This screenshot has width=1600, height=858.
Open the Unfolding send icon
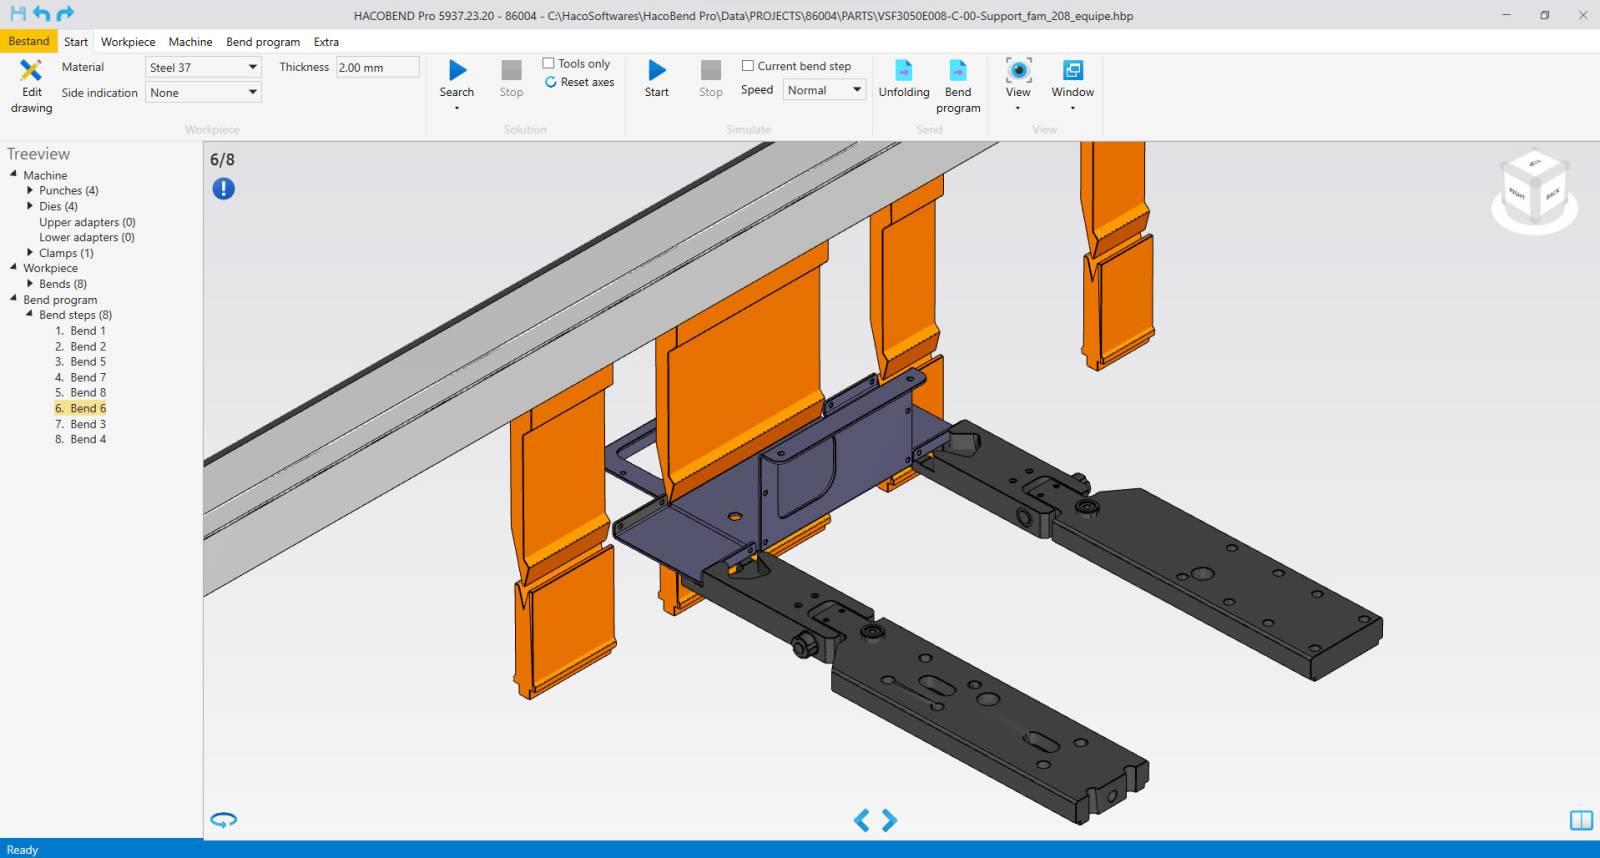pyautogui.click(x=903, y=70)
